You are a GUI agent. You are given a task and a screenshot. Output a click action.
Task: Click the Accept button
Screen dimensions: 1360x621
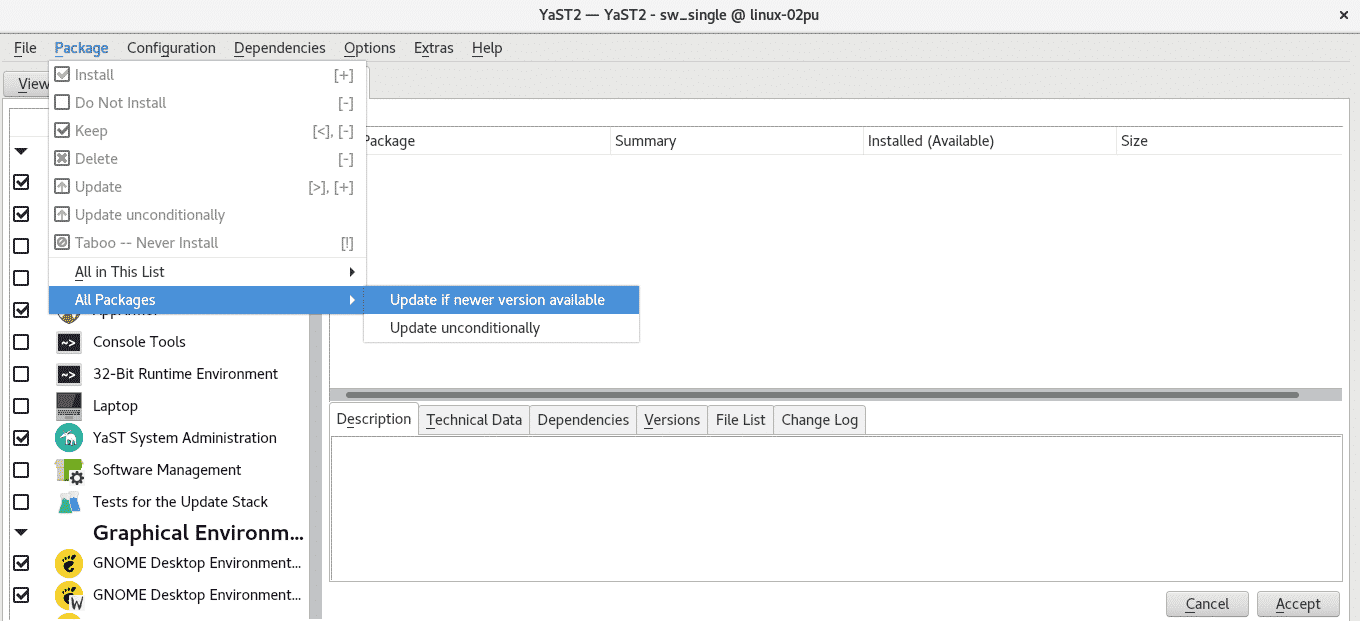click(x=1298, y=604)
